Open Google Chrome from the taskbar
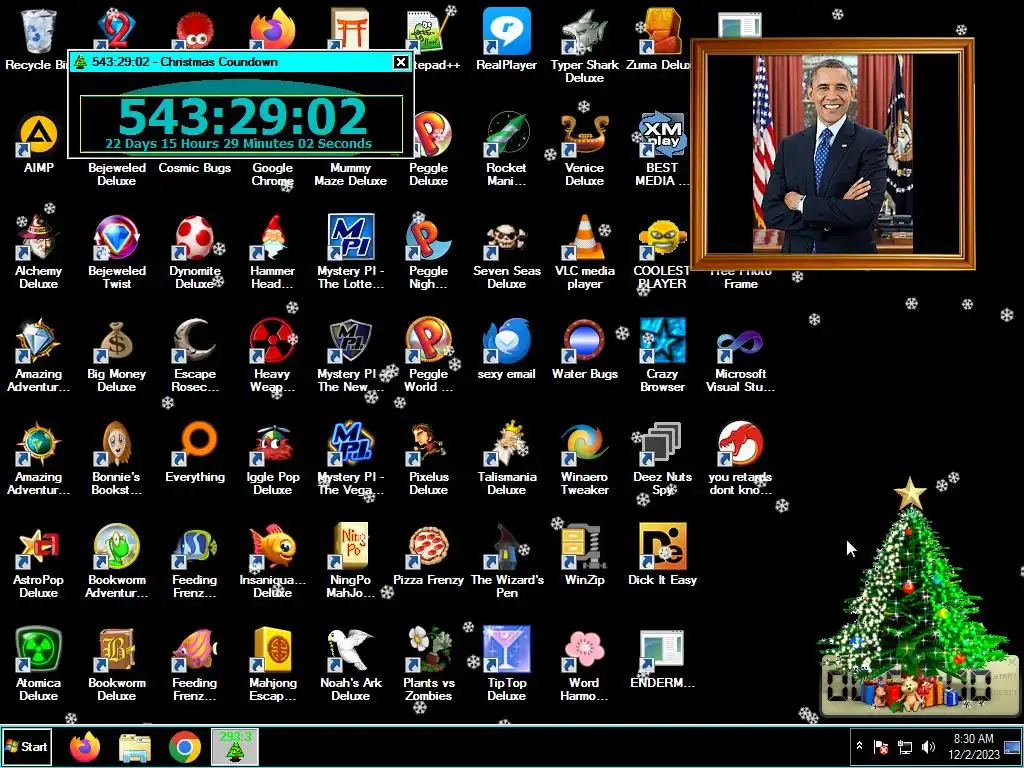This screenshot has width=1024, height=768. click(185, 747)
